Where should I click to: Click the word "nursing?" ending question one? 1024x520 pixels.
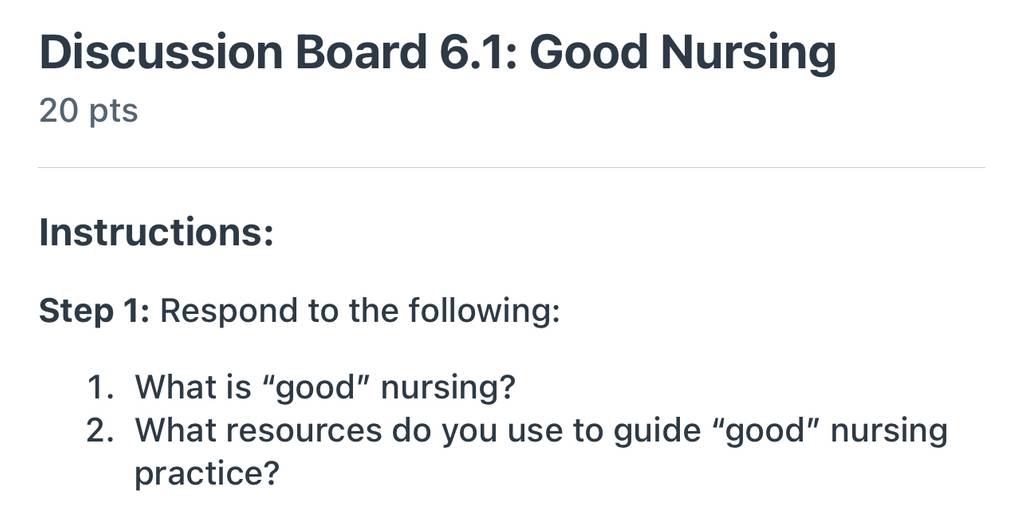(x=448, y=389)
